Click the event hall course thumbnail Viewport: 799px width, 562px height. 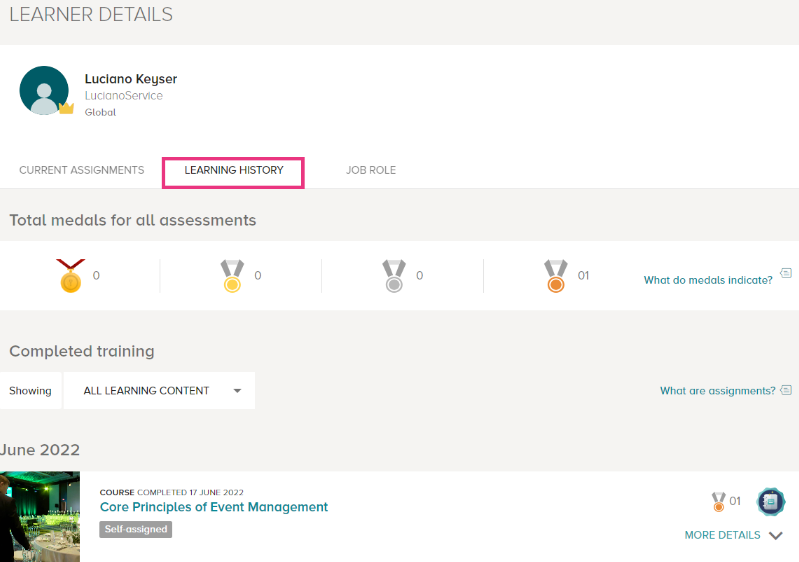pyautogui.click(x=40, y=517)
